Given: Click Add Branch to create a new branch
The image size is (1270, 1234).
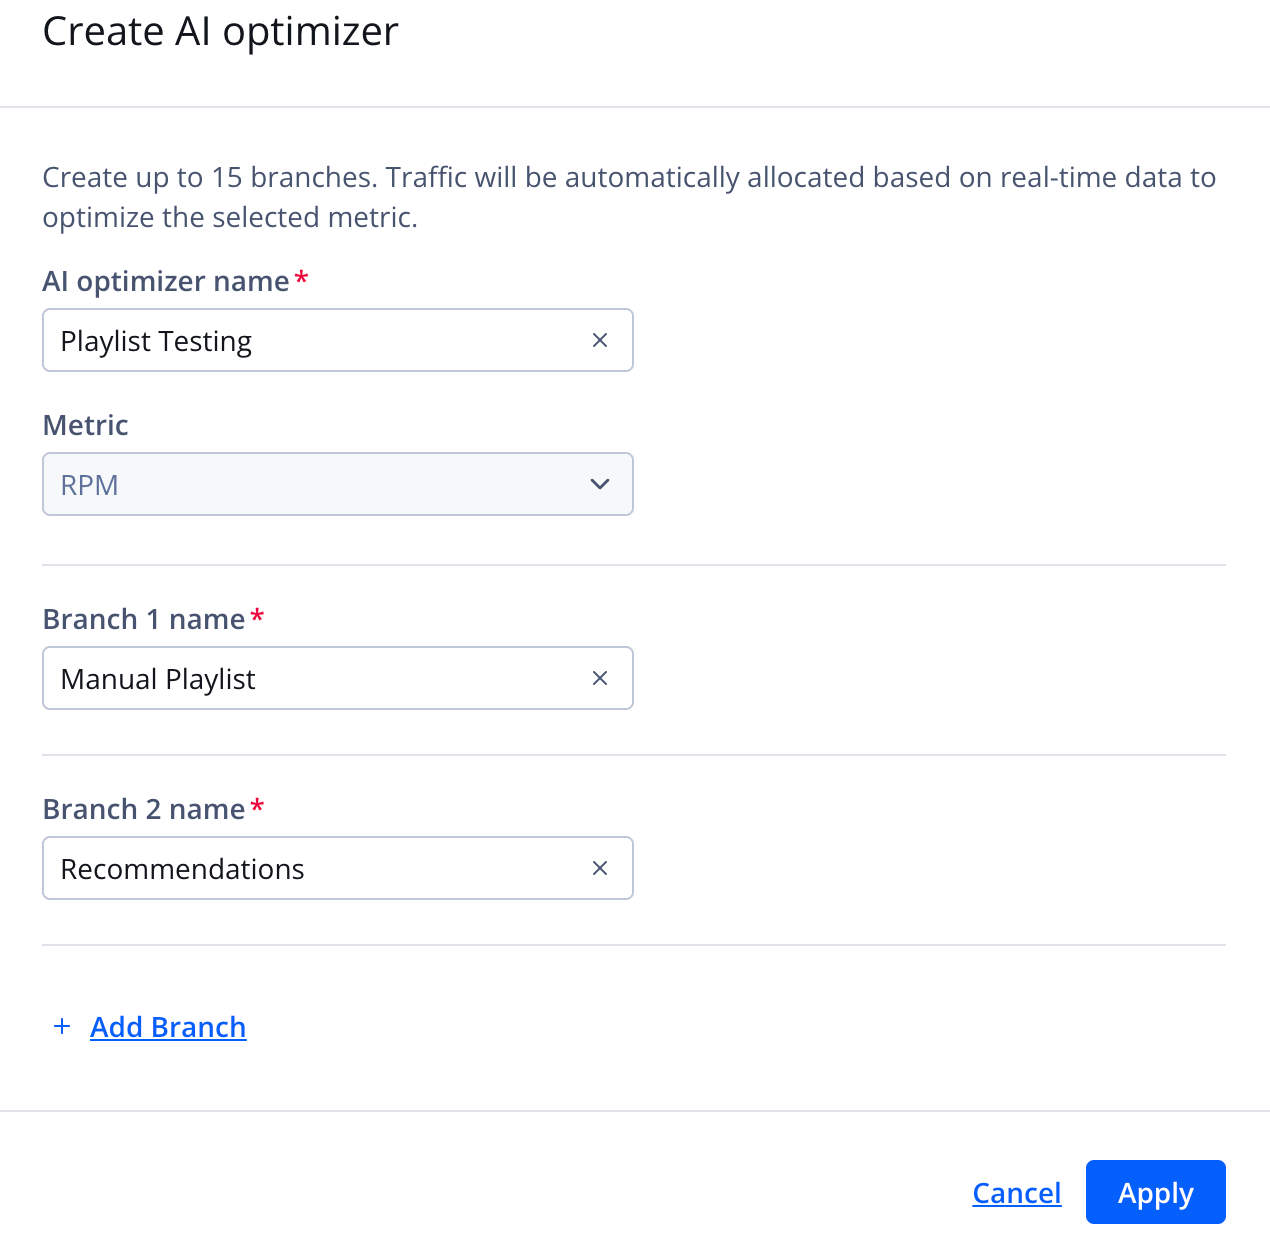Looking at the screenshot, I should click(168, 1026).
